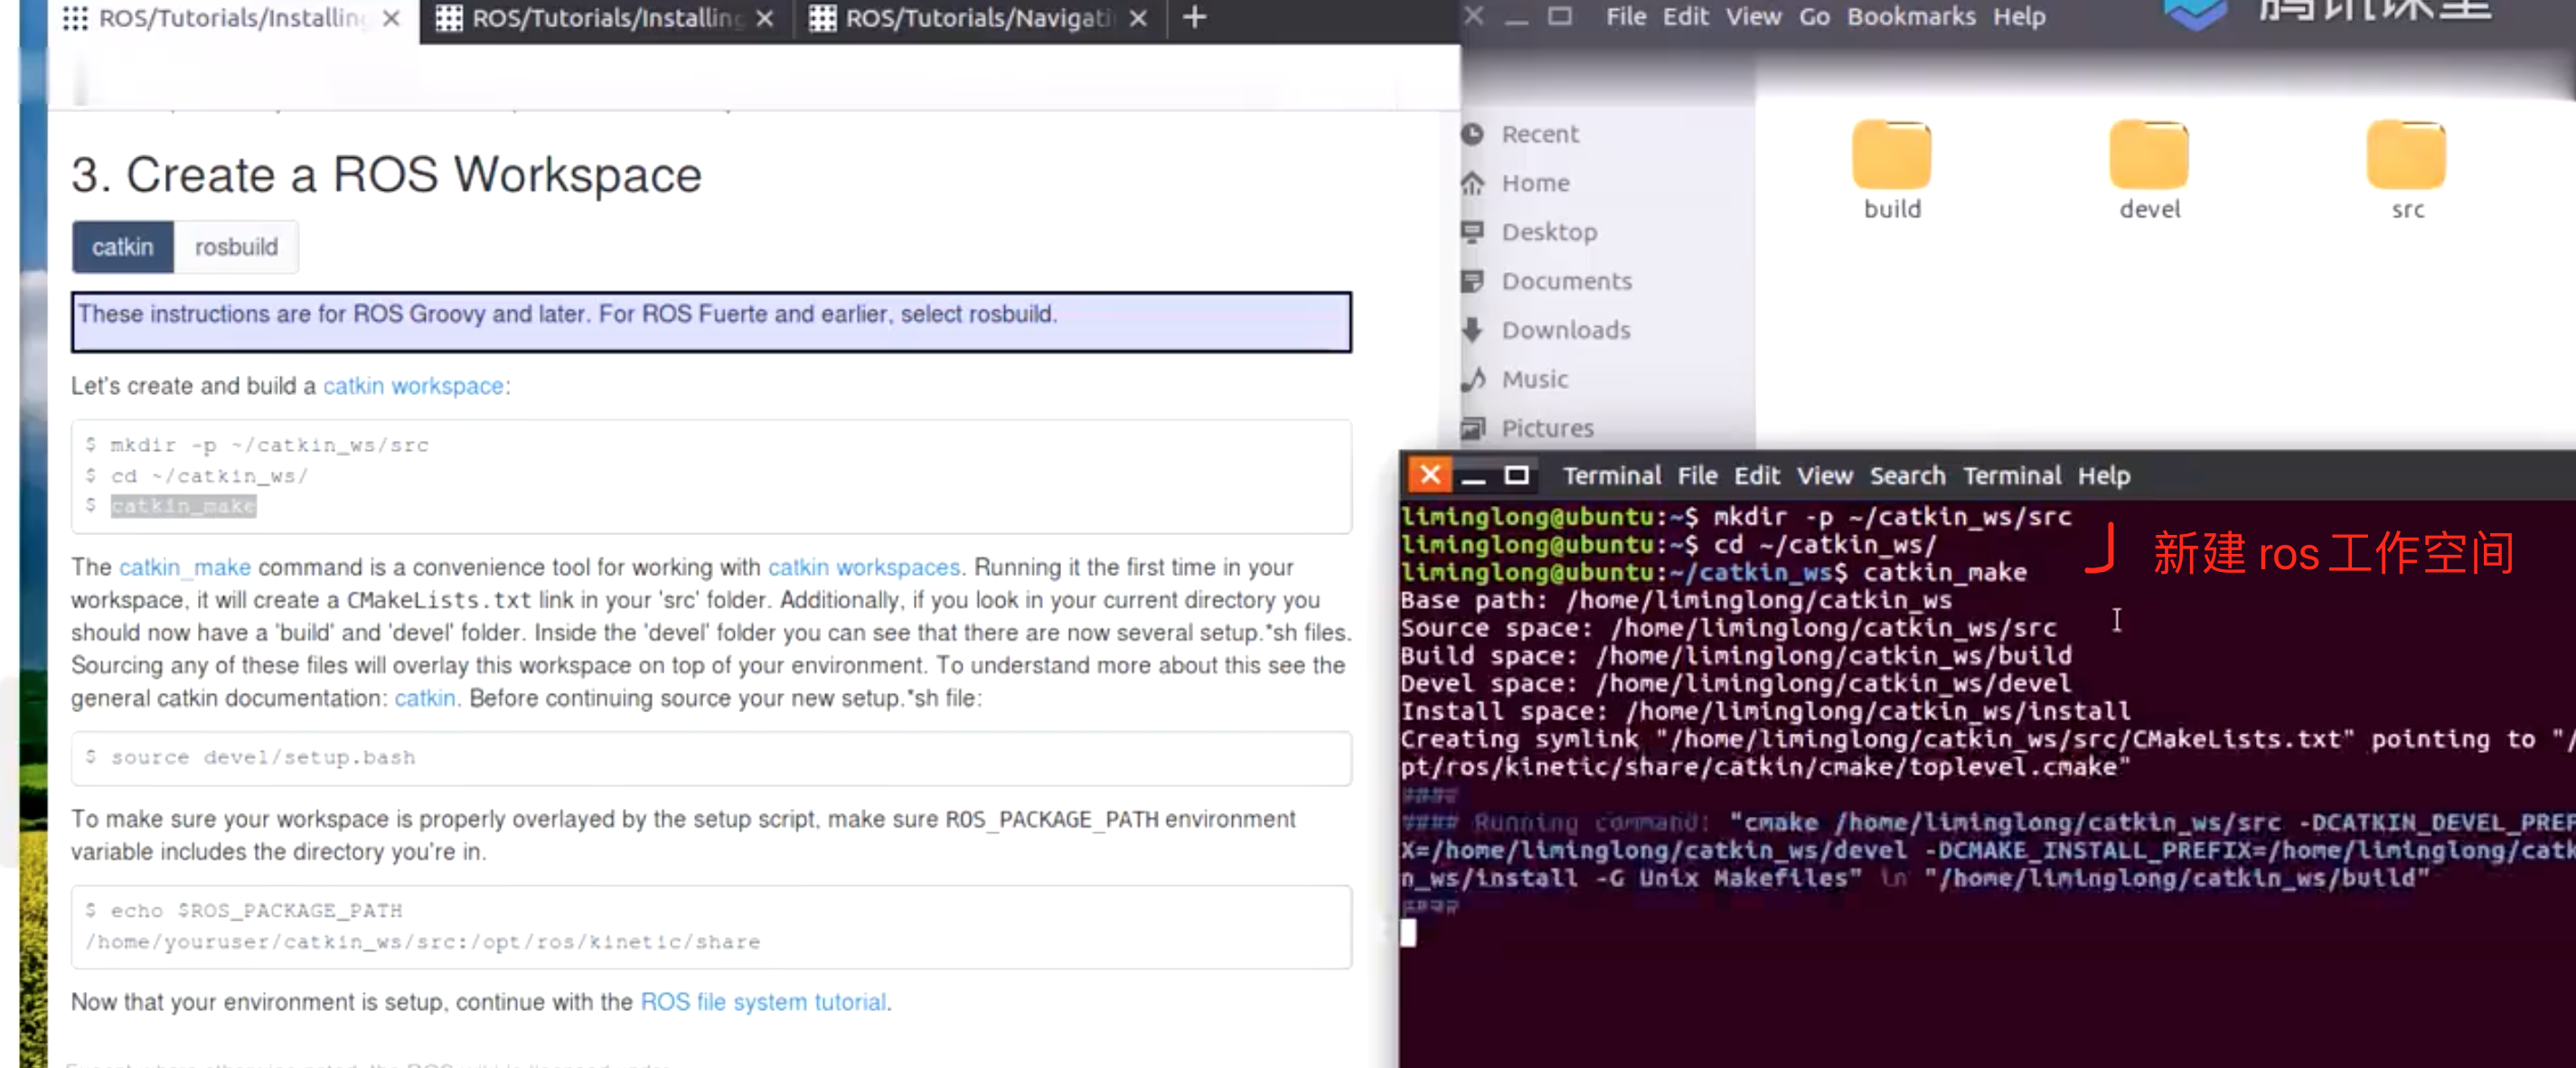
Task: Open the catkin workspace link
Action: 413,386
